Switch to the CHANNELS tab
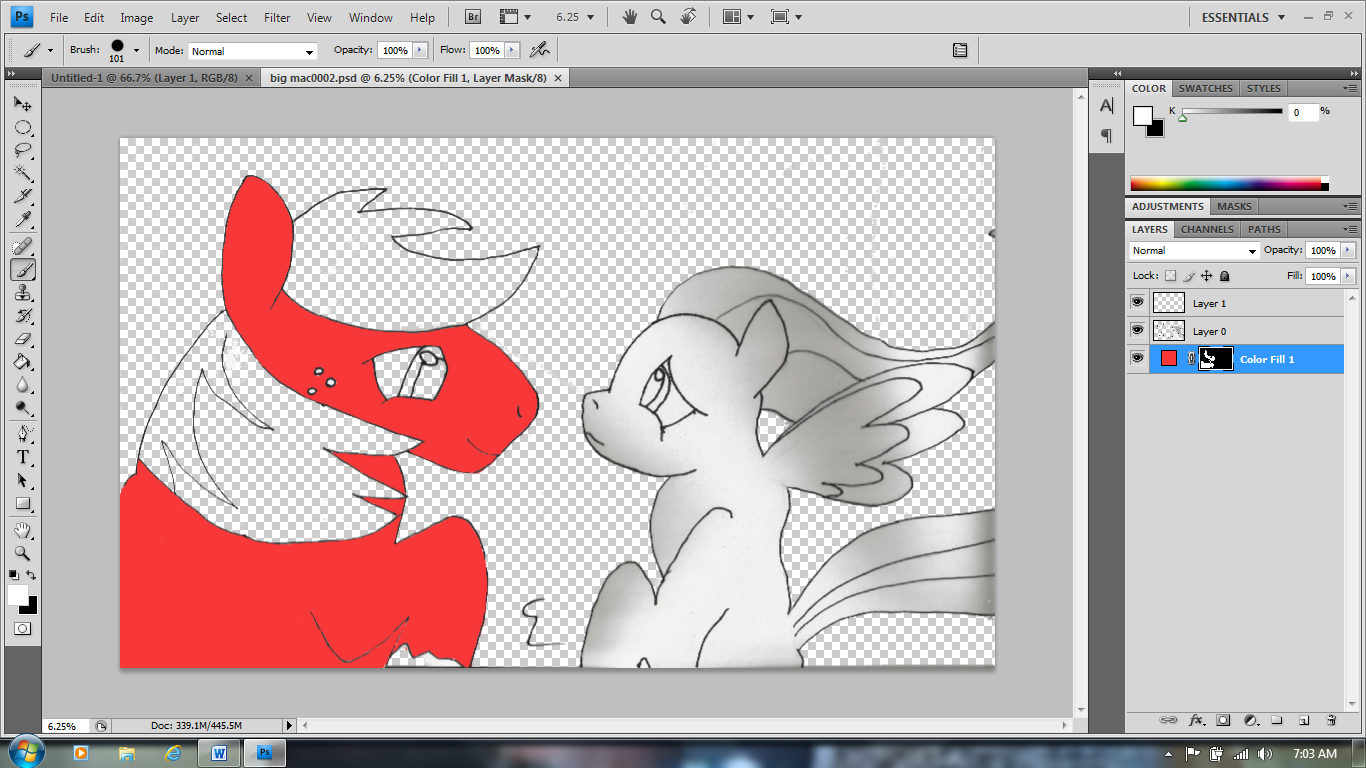1366x768 pixels. 1207,229
